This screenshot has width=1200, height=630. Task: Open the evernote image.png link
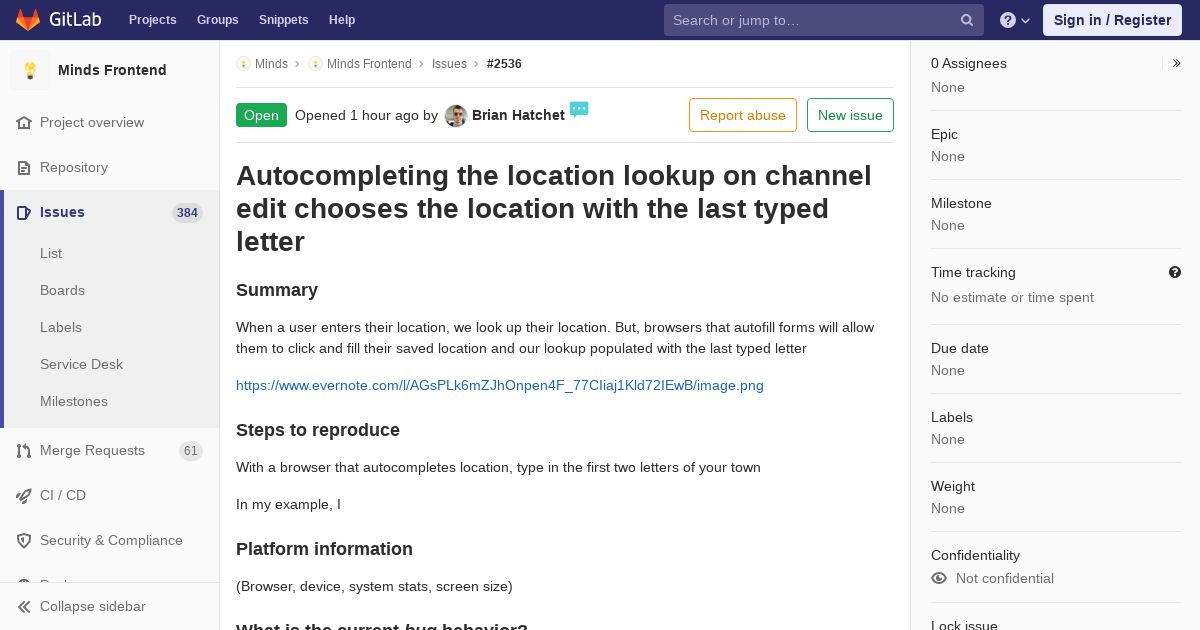(x=500, y=385)
